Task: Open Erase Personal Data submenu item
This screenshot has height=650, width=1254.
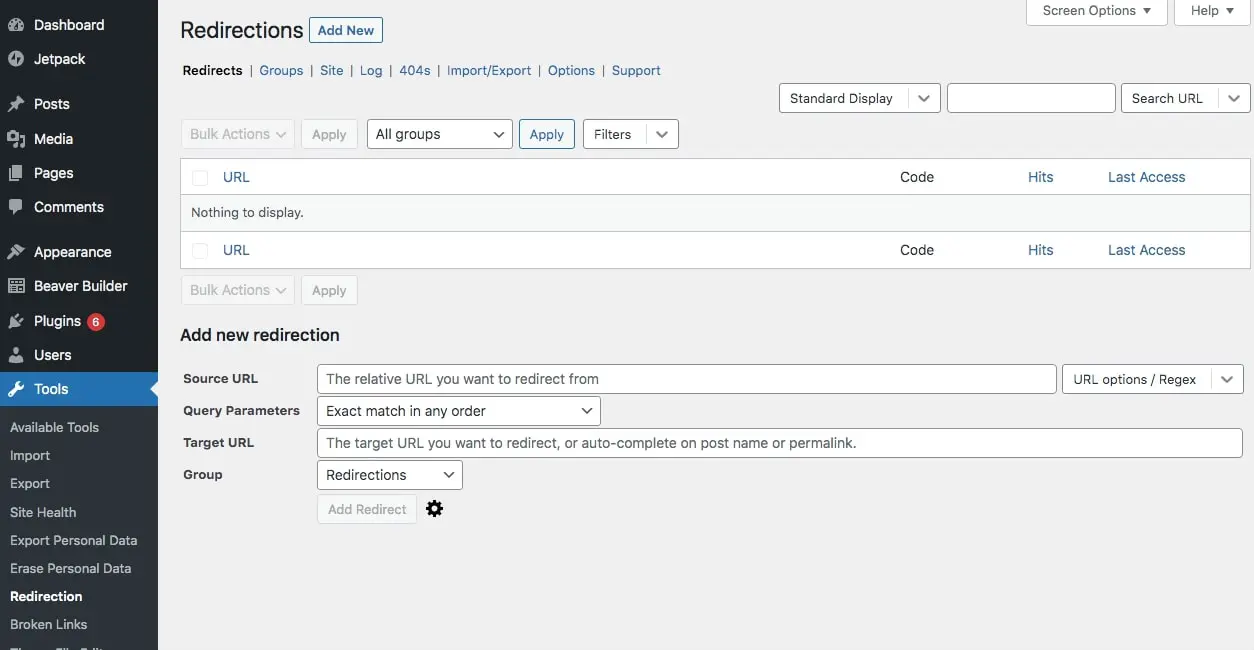Action: coord(71,568)
